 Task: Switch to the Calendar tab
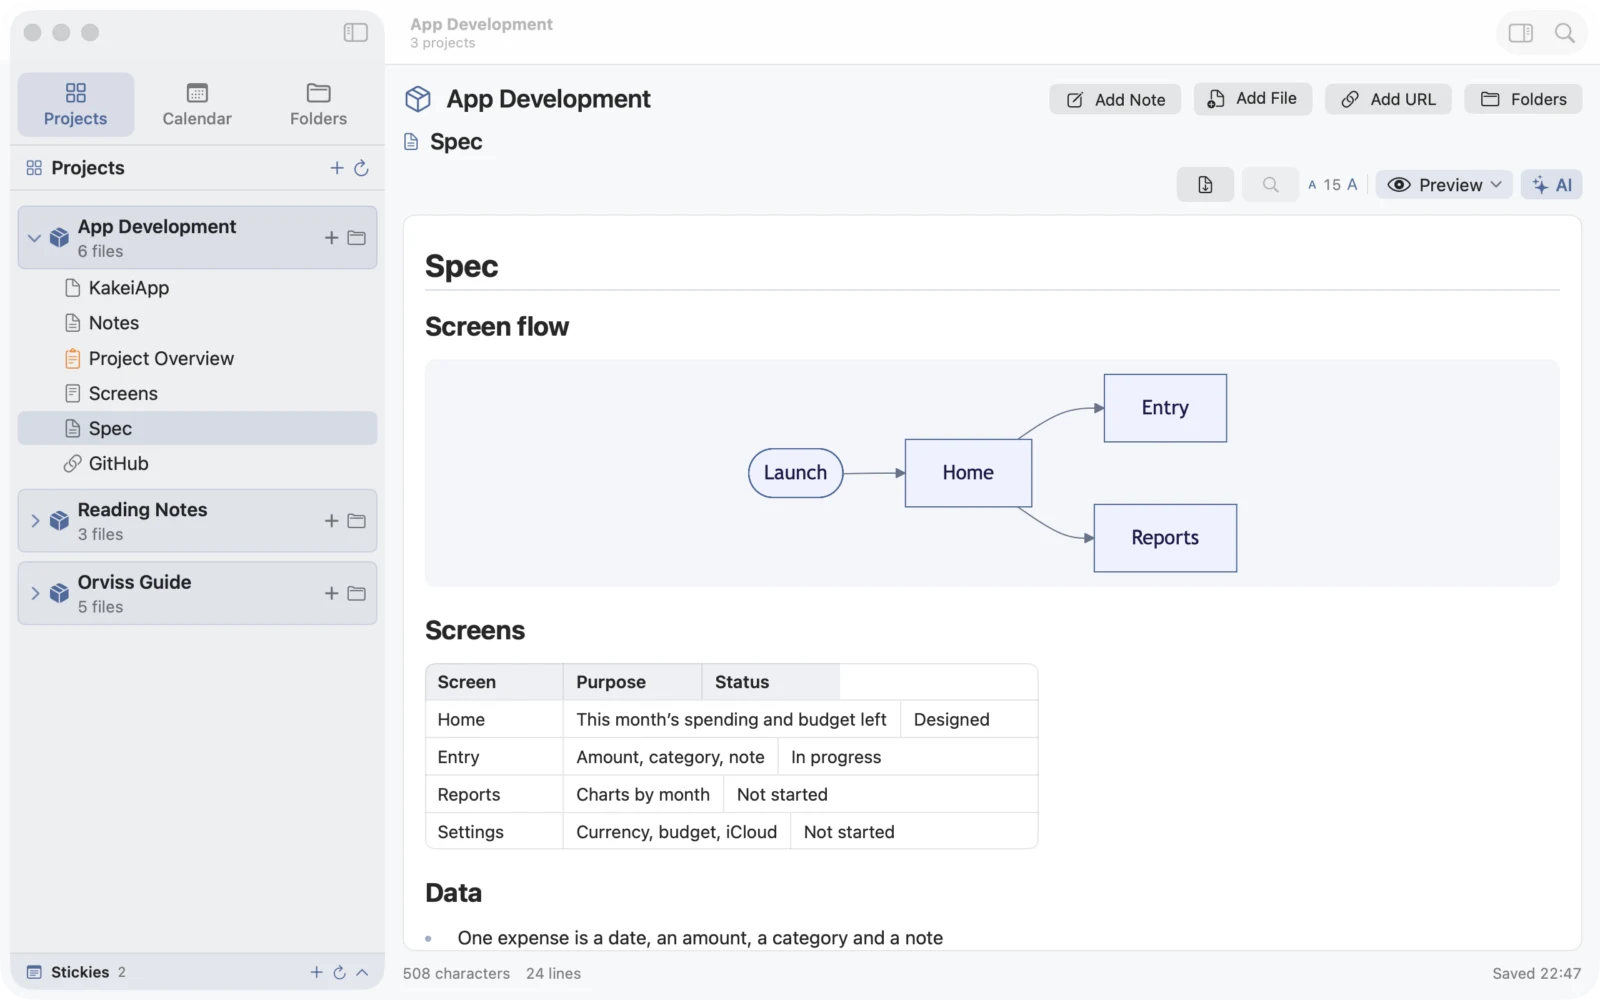pos(197,104)
